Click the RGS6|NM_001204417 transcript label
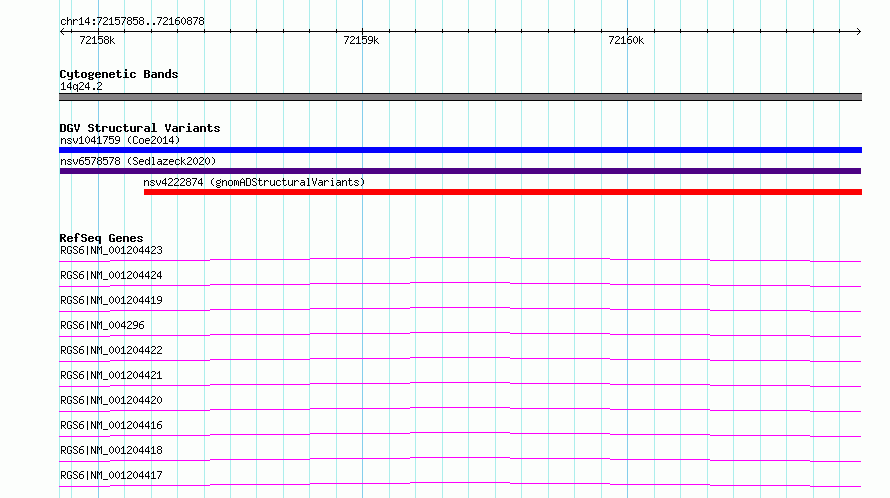 pos(111,475)
